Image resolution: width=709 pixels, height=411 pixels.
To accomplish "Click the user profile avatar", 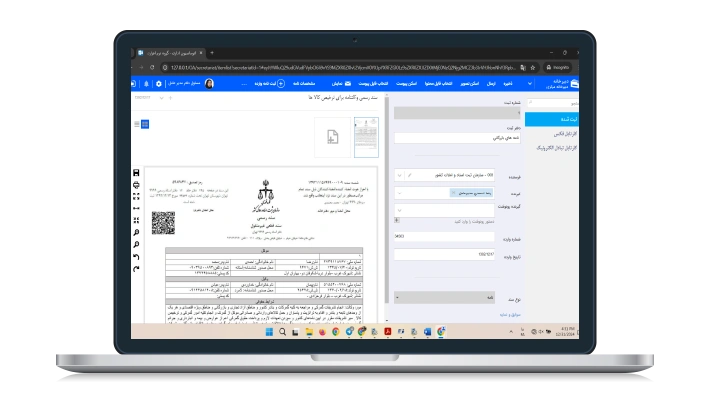I will (x=209, y=84).
